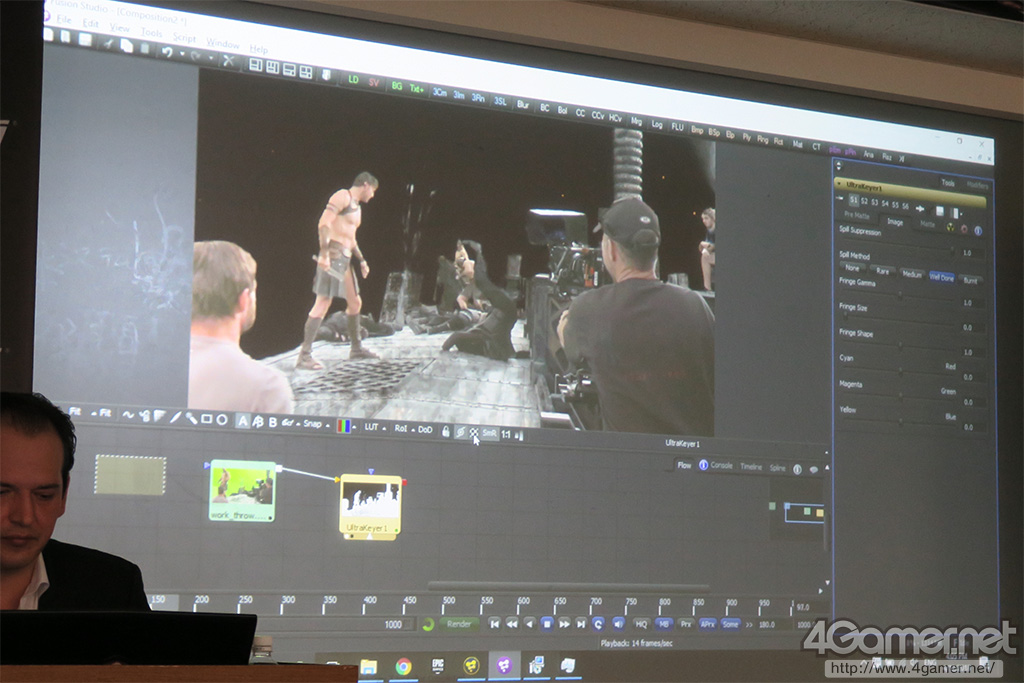Open the Tools menu
The height and width of the screenshot is (683, 1024).
point(151,32)
